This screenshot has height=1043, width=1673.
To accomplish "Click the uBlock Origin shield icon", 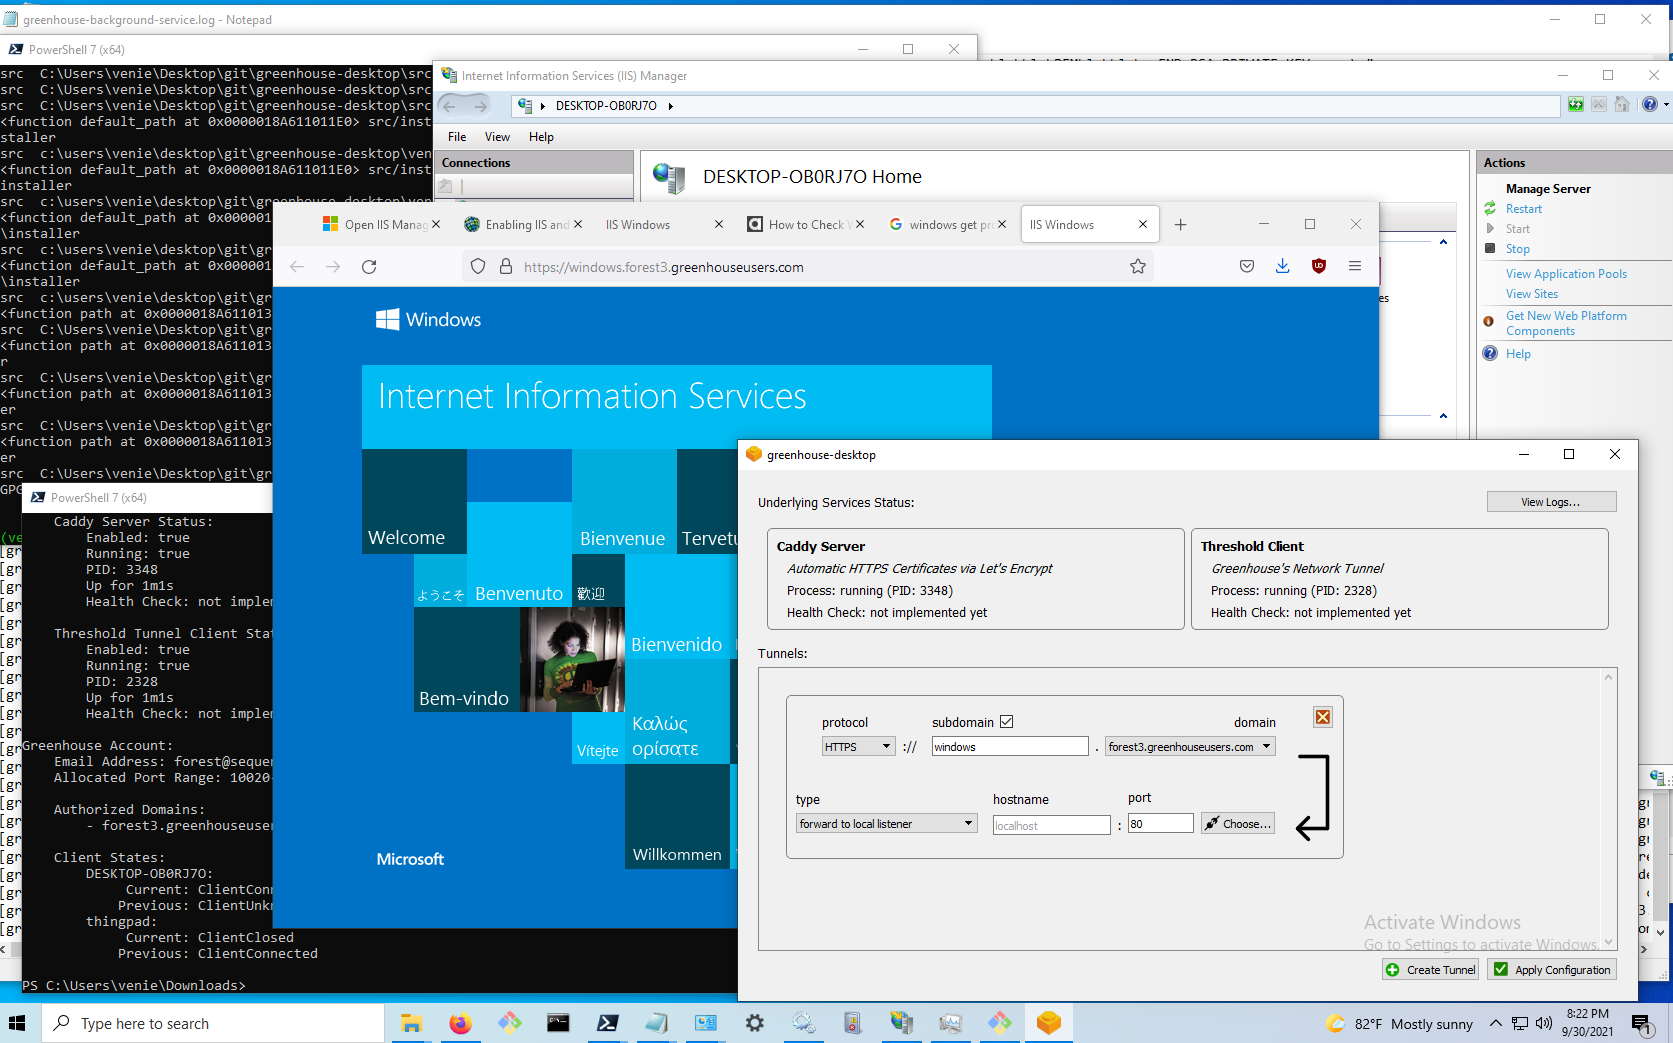I will [x=1319, y=267].
